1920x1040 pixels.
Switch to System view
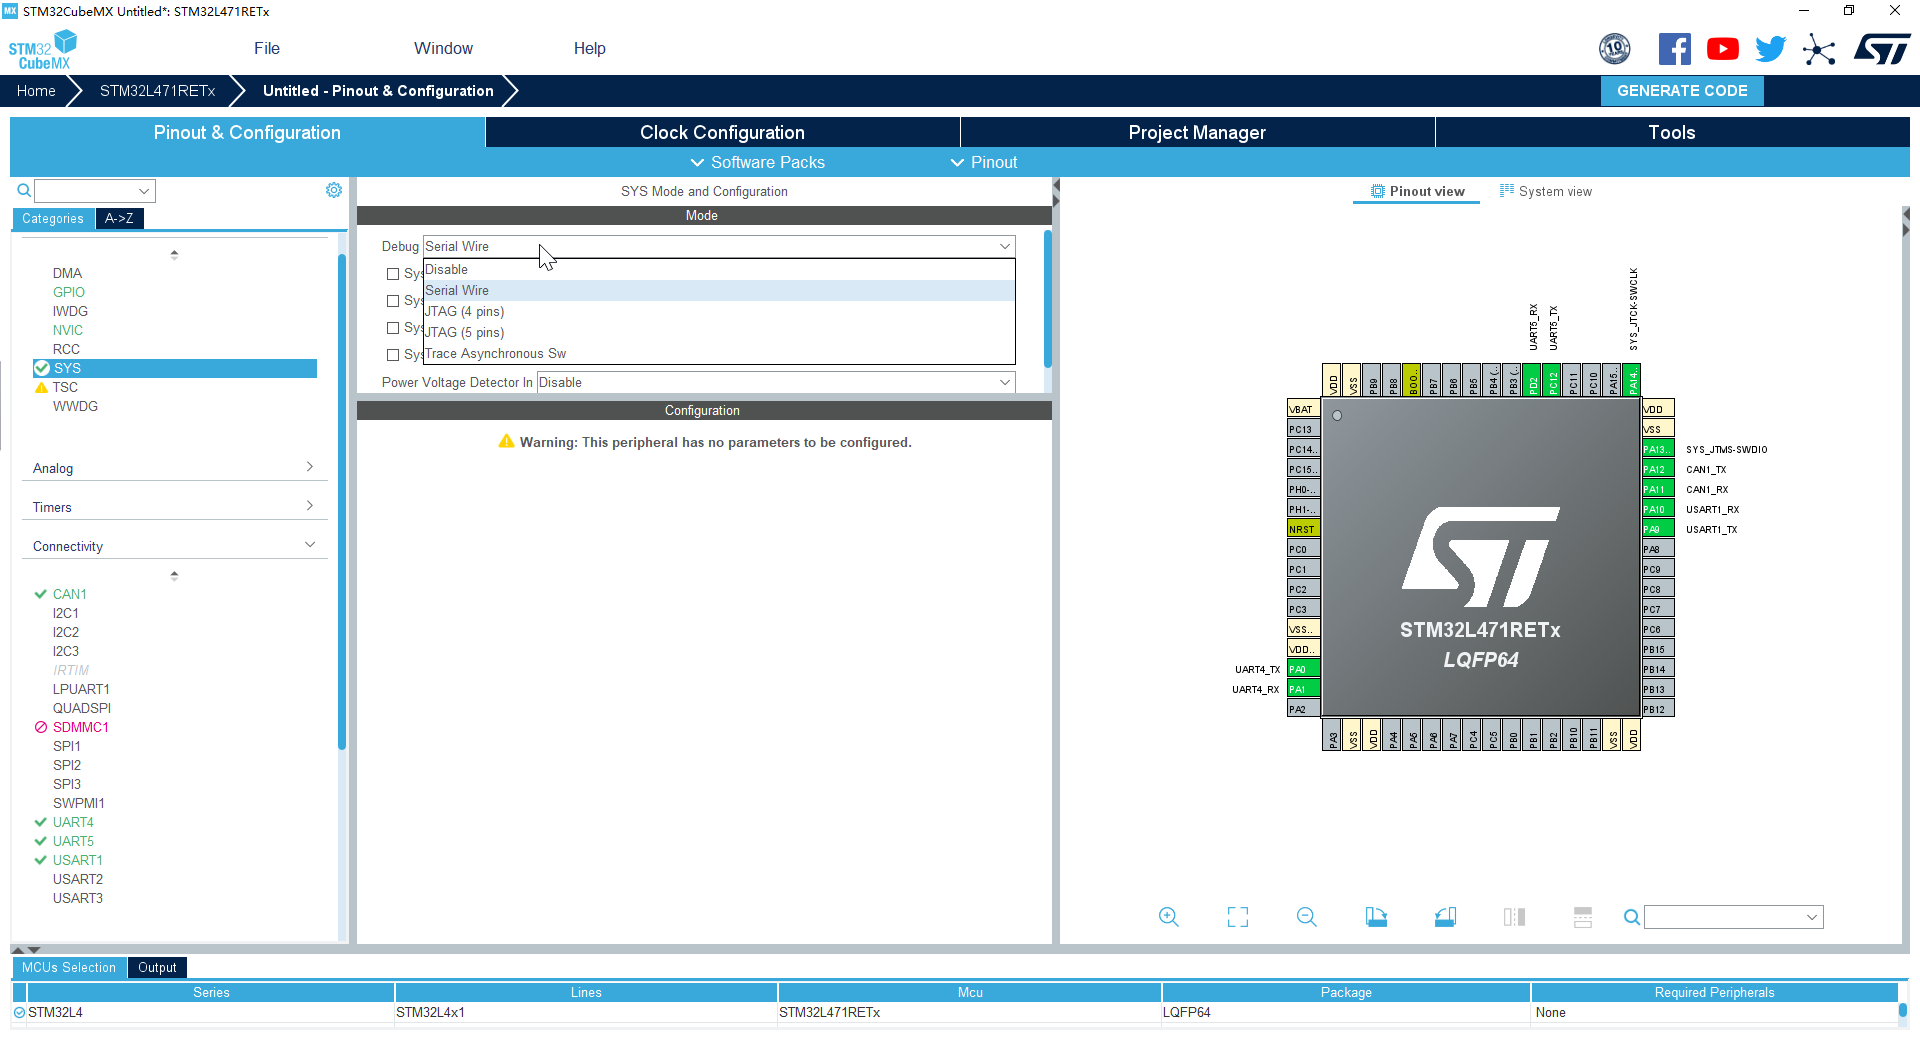1545,191
